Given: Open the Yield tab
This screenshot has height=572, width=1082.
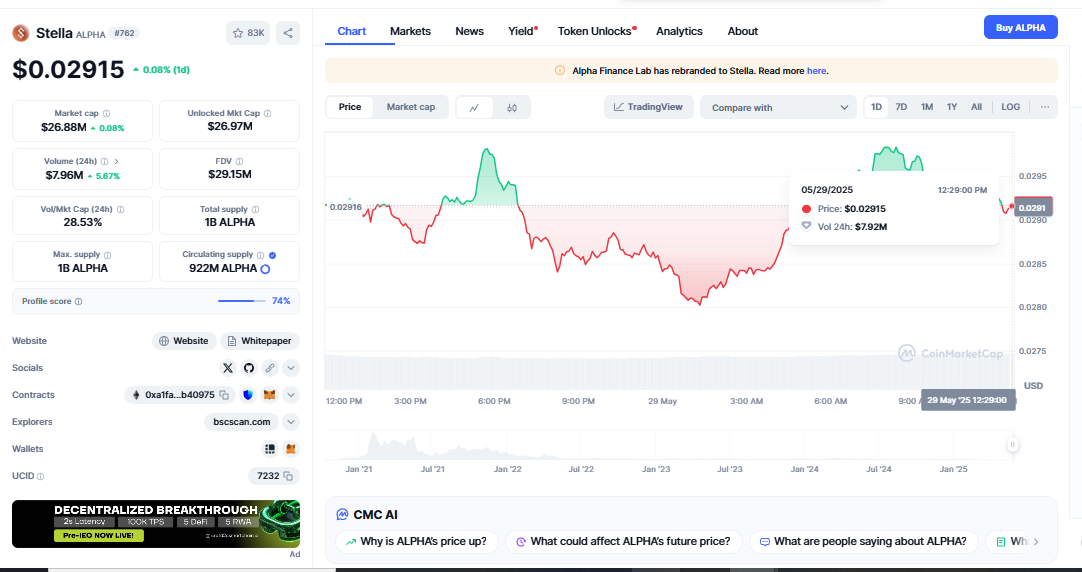Looking at the screenshot, I should tap(522, 31).
